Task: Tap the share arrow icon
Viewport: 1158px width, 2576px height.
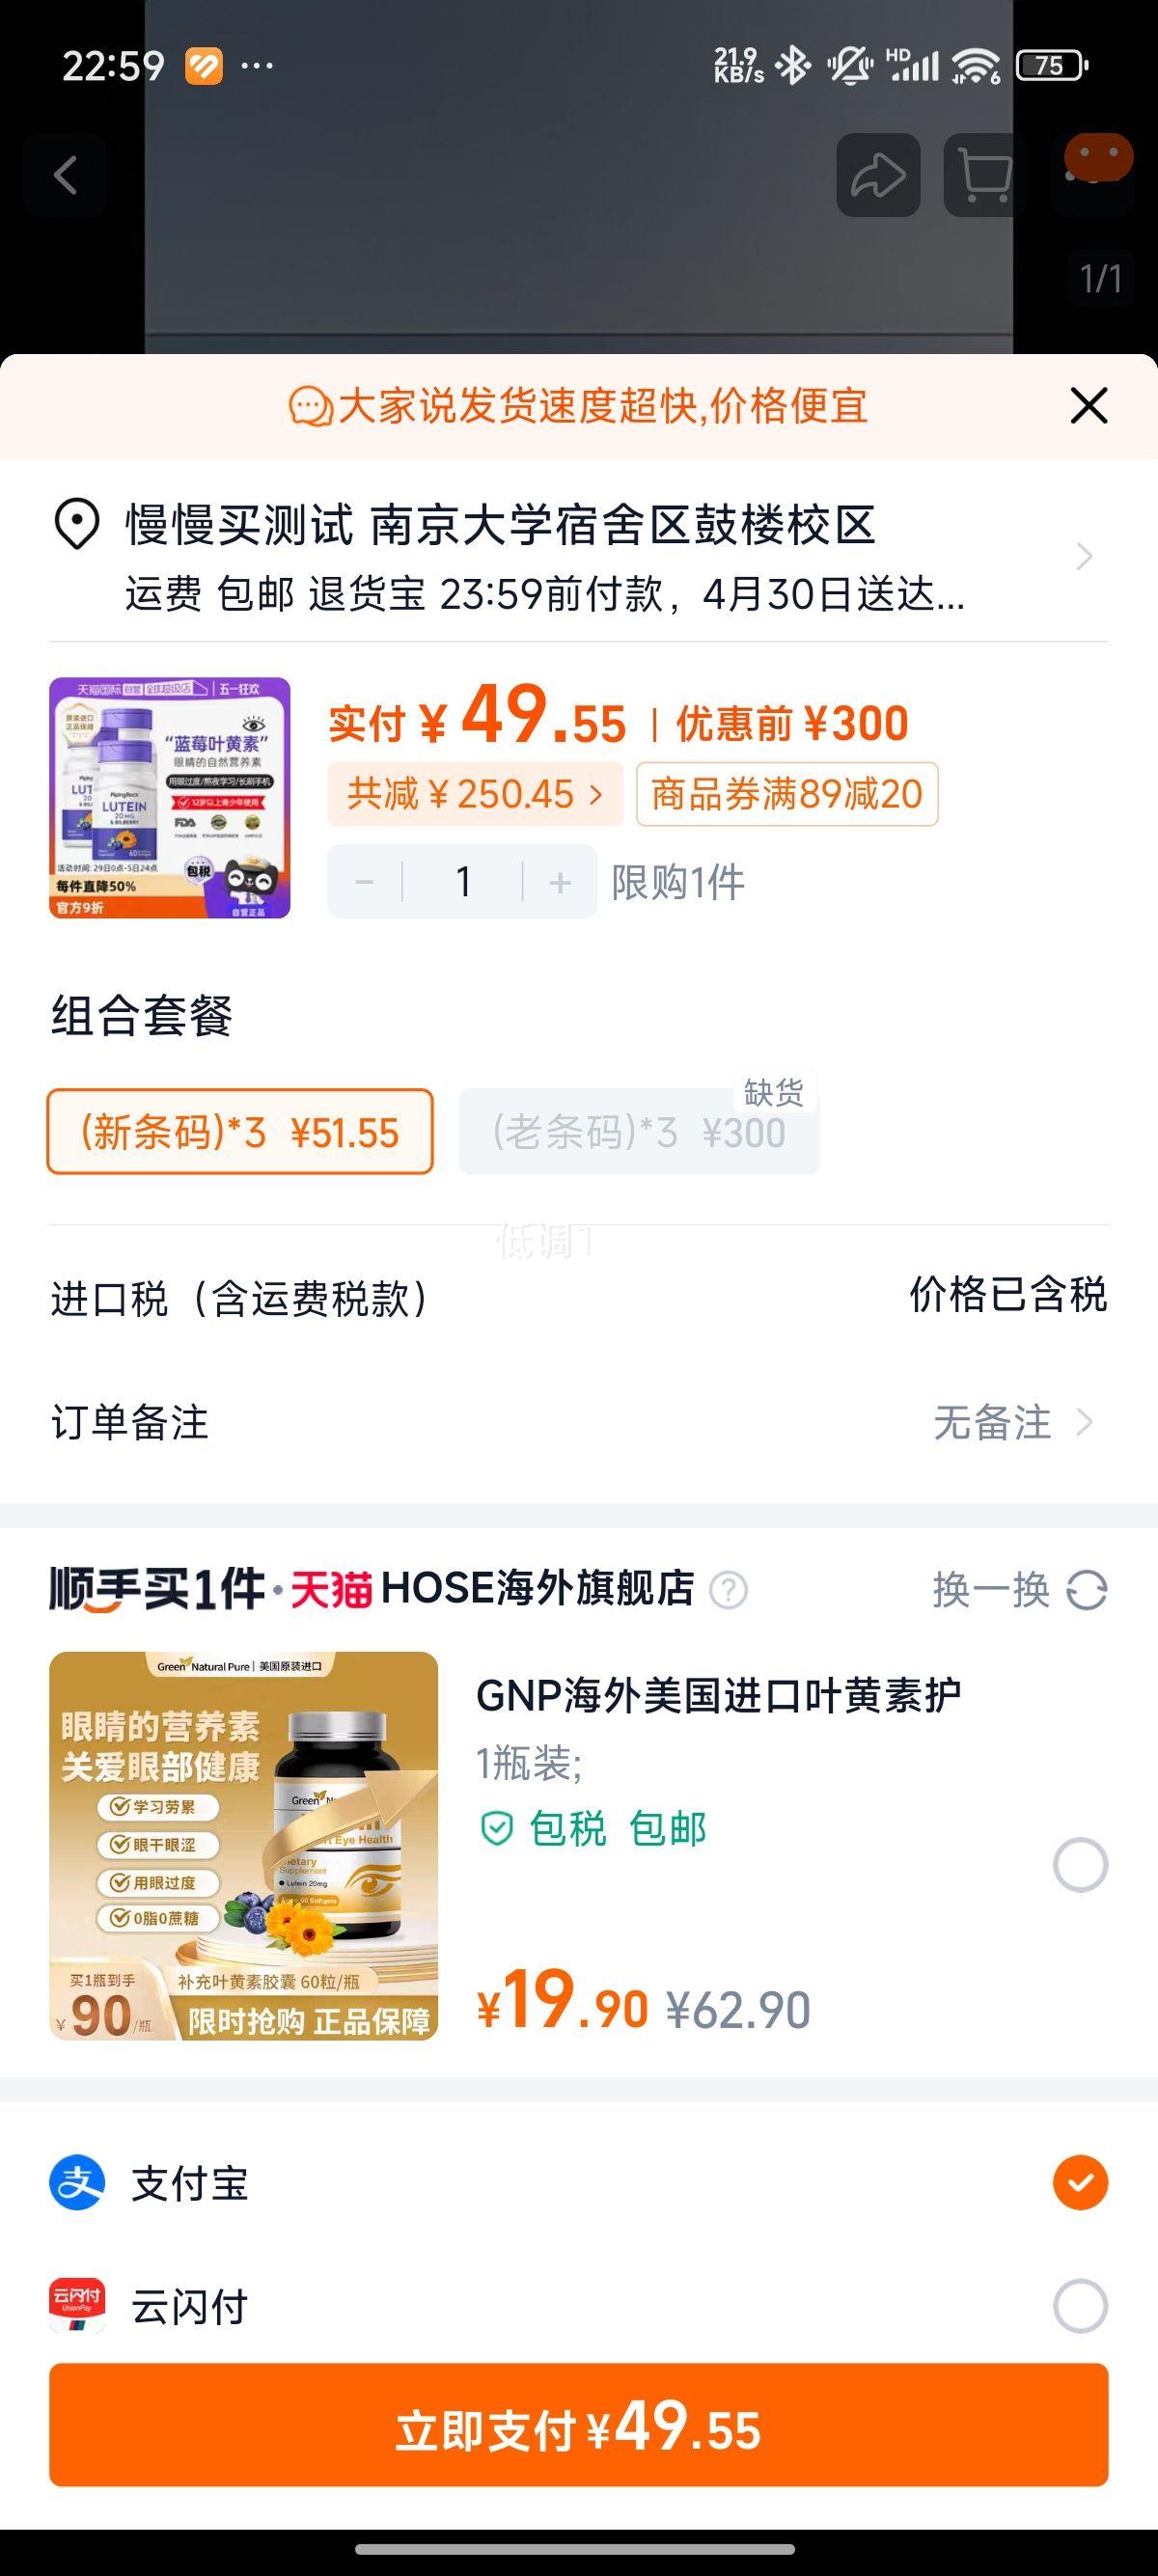Action: tap(878, 175)
